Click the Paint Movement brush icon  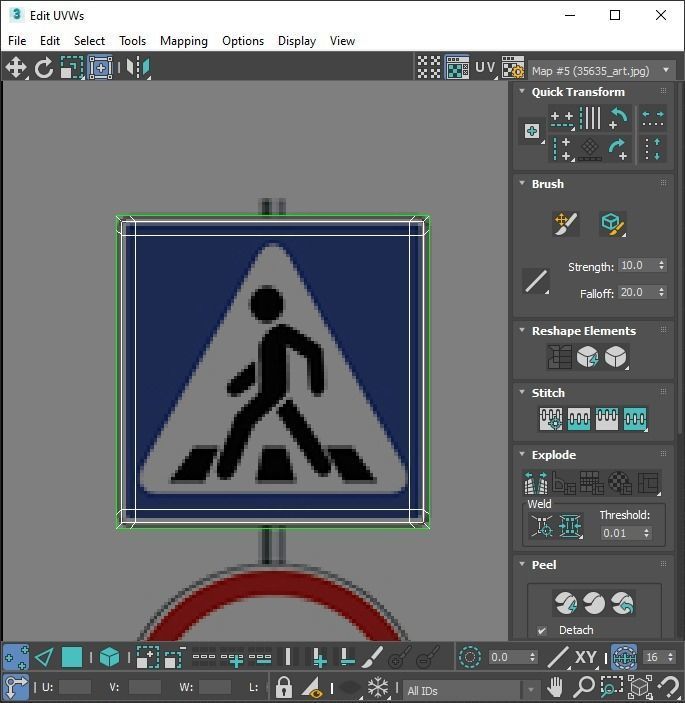pyautogui.click(x=566, y=223)
